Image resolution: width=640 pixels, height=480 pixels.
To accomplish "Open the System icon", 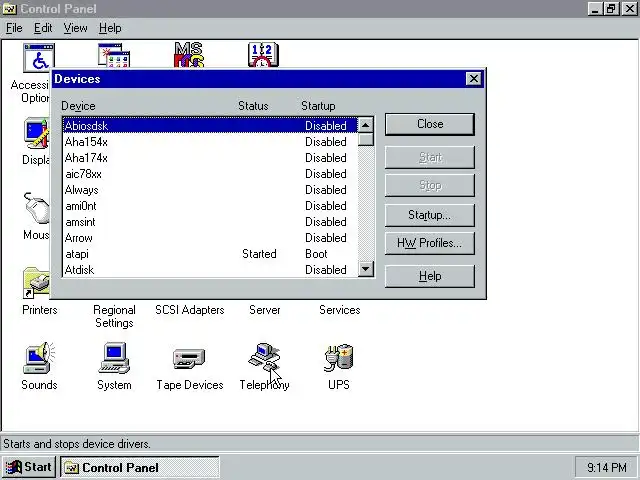I will (x=114, y=358).
